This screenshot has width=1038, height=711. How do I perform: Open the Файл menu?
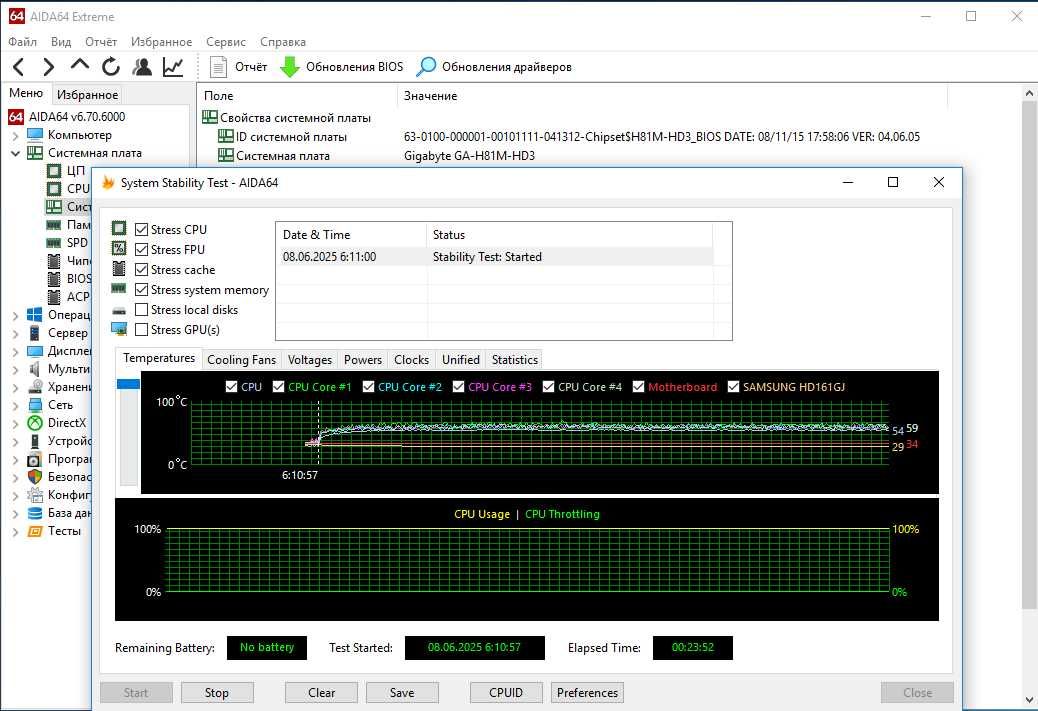pyautogui.click(x=23, y=42)
